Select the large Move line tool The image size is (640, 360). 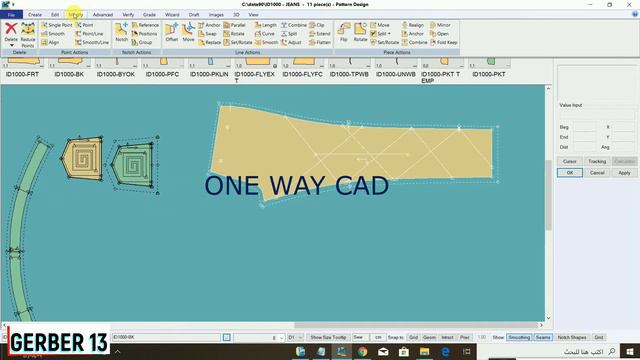(x=188, y=32)
